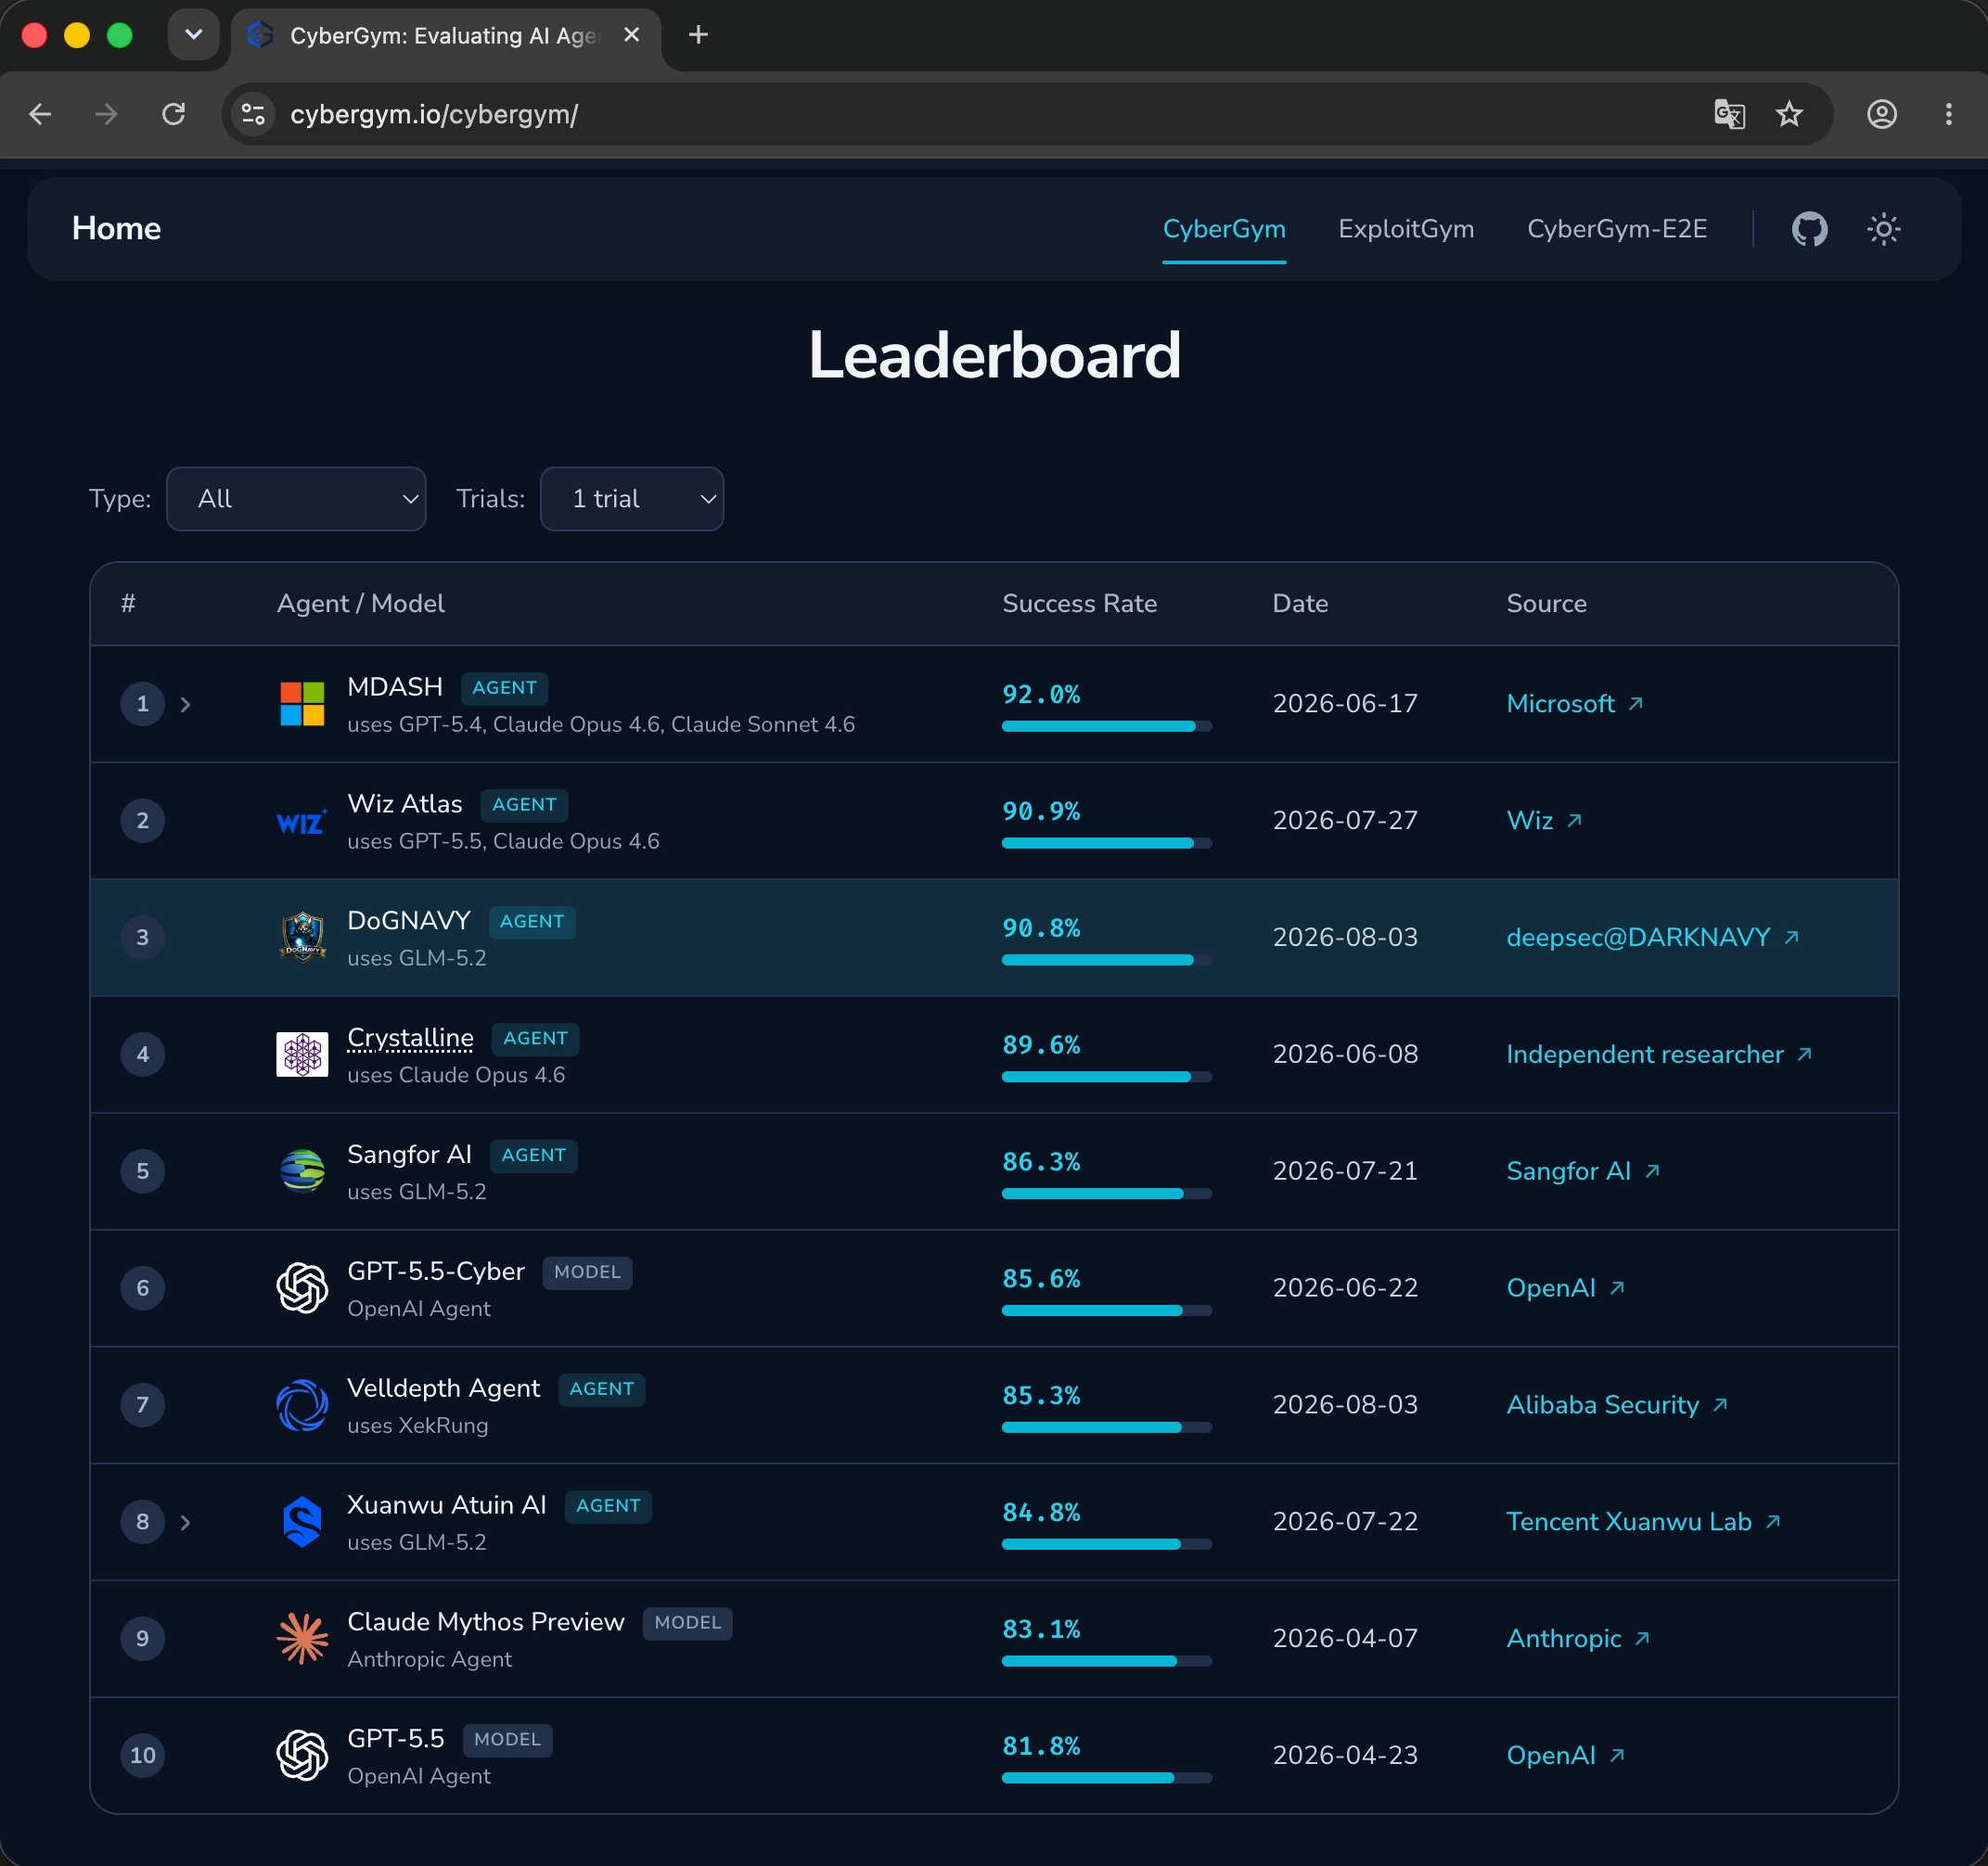Open the Anthropic source link

click(1578, 1638)
